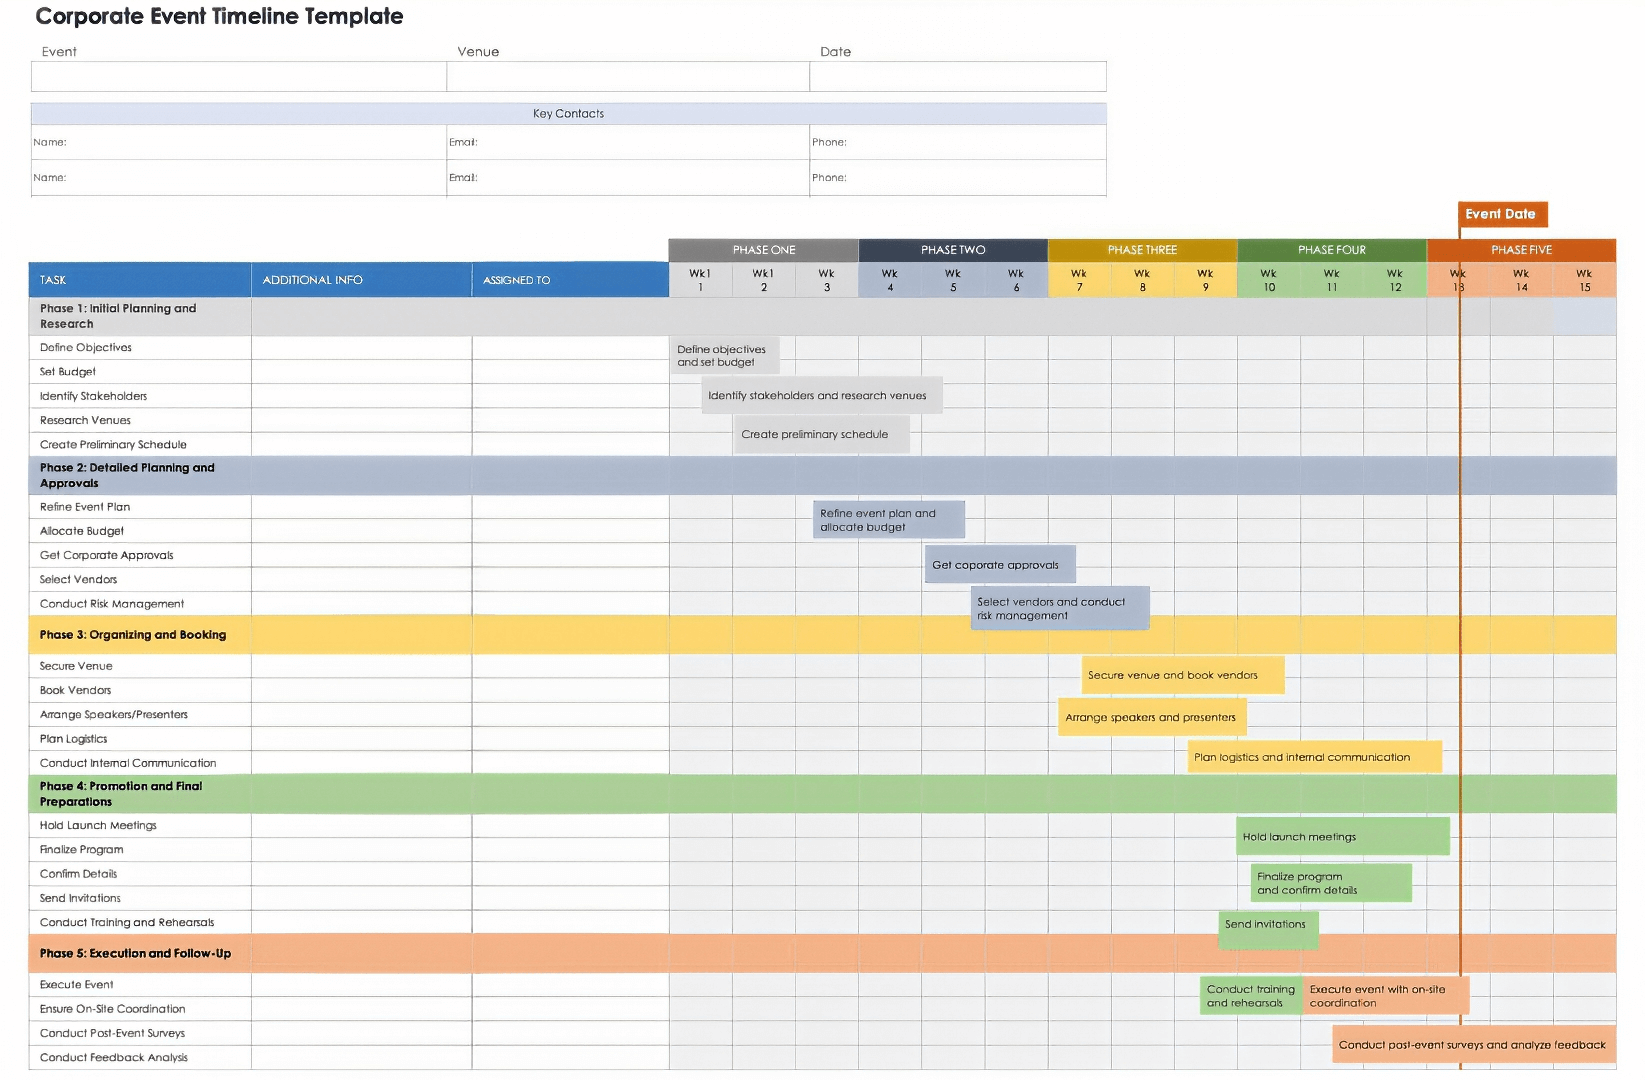Select 'Phase 1: Initial Planning and Research' row
Viewport: 1645px width, 1080px height.
coord(822,316)
